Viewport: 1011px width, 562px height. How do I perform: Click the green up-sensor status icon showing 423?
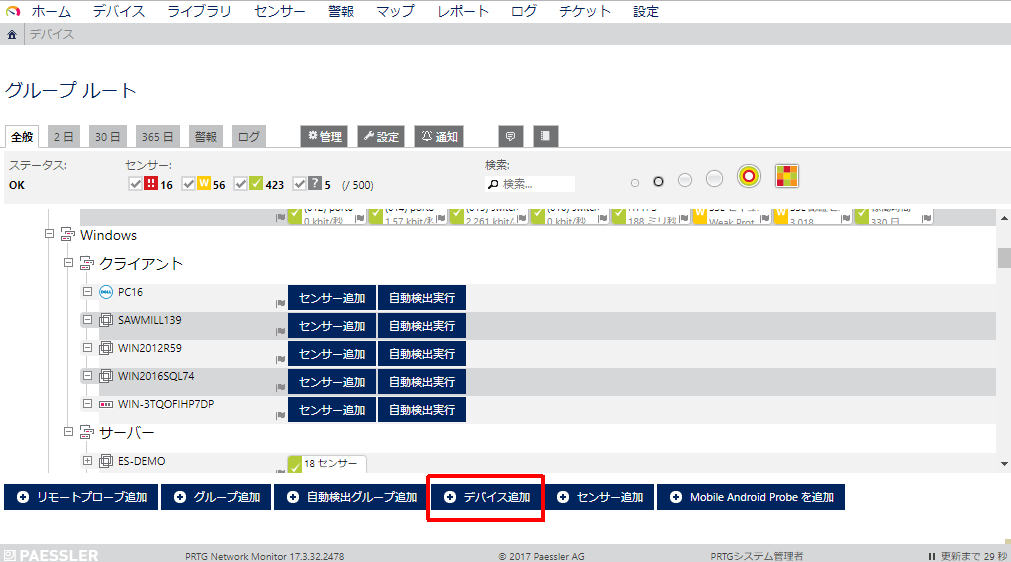point(256,184)
